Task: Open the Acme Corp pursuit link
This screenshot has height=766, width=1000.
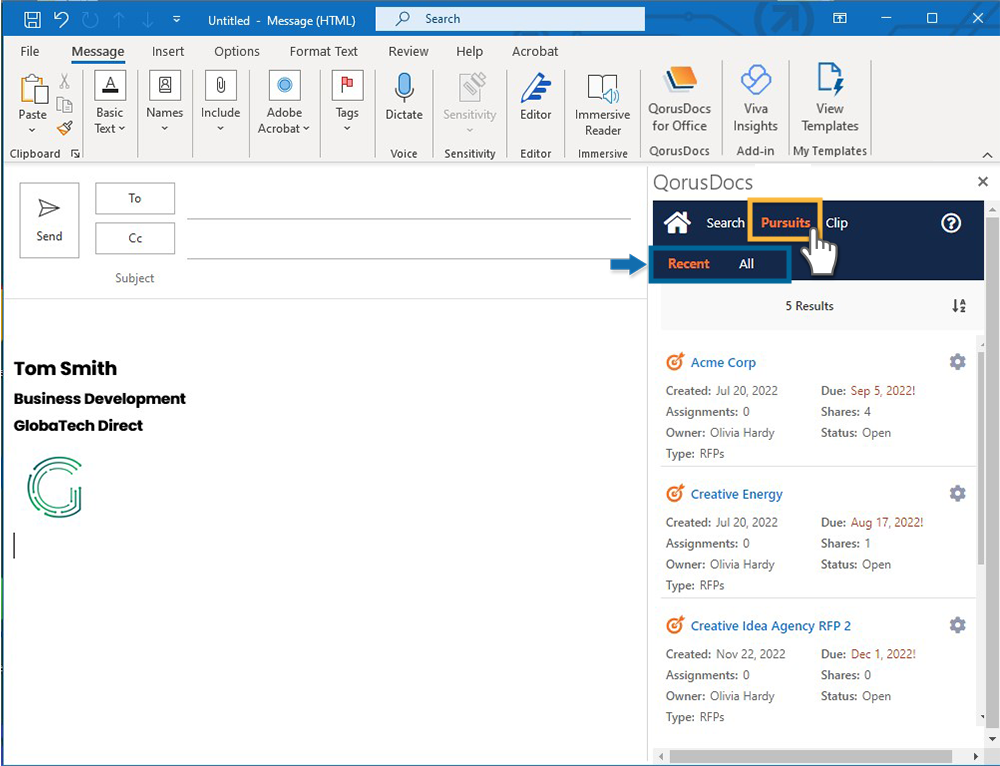Action: point(723,362)
